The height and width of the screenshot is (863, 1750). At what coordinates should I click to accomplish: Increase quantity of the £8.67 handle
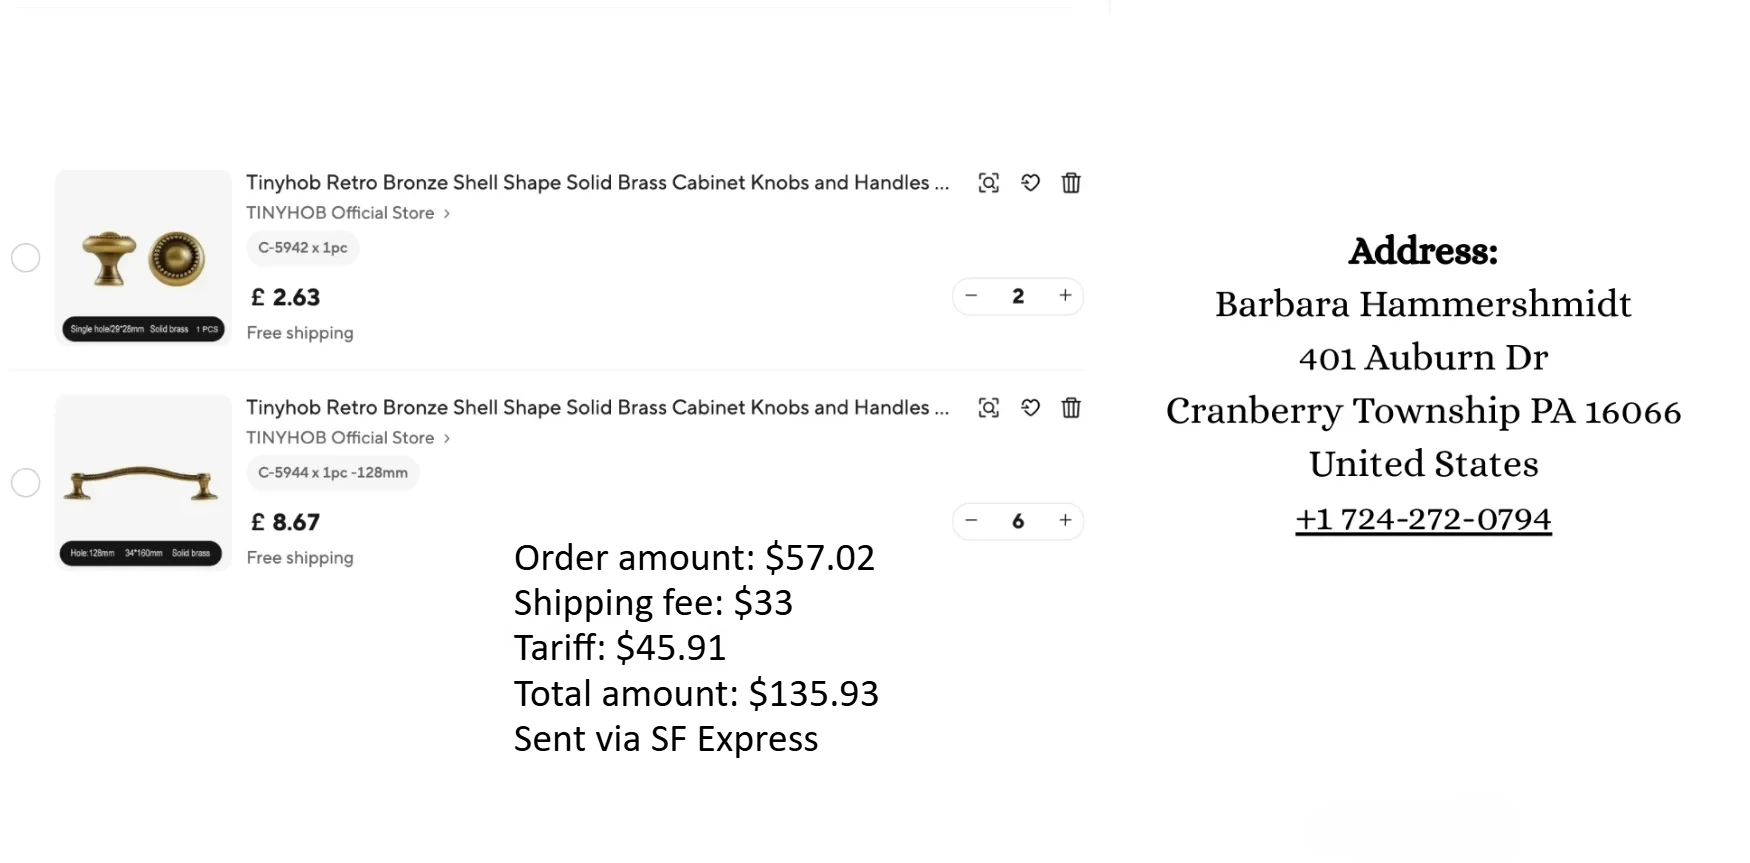coord(1065,521)
